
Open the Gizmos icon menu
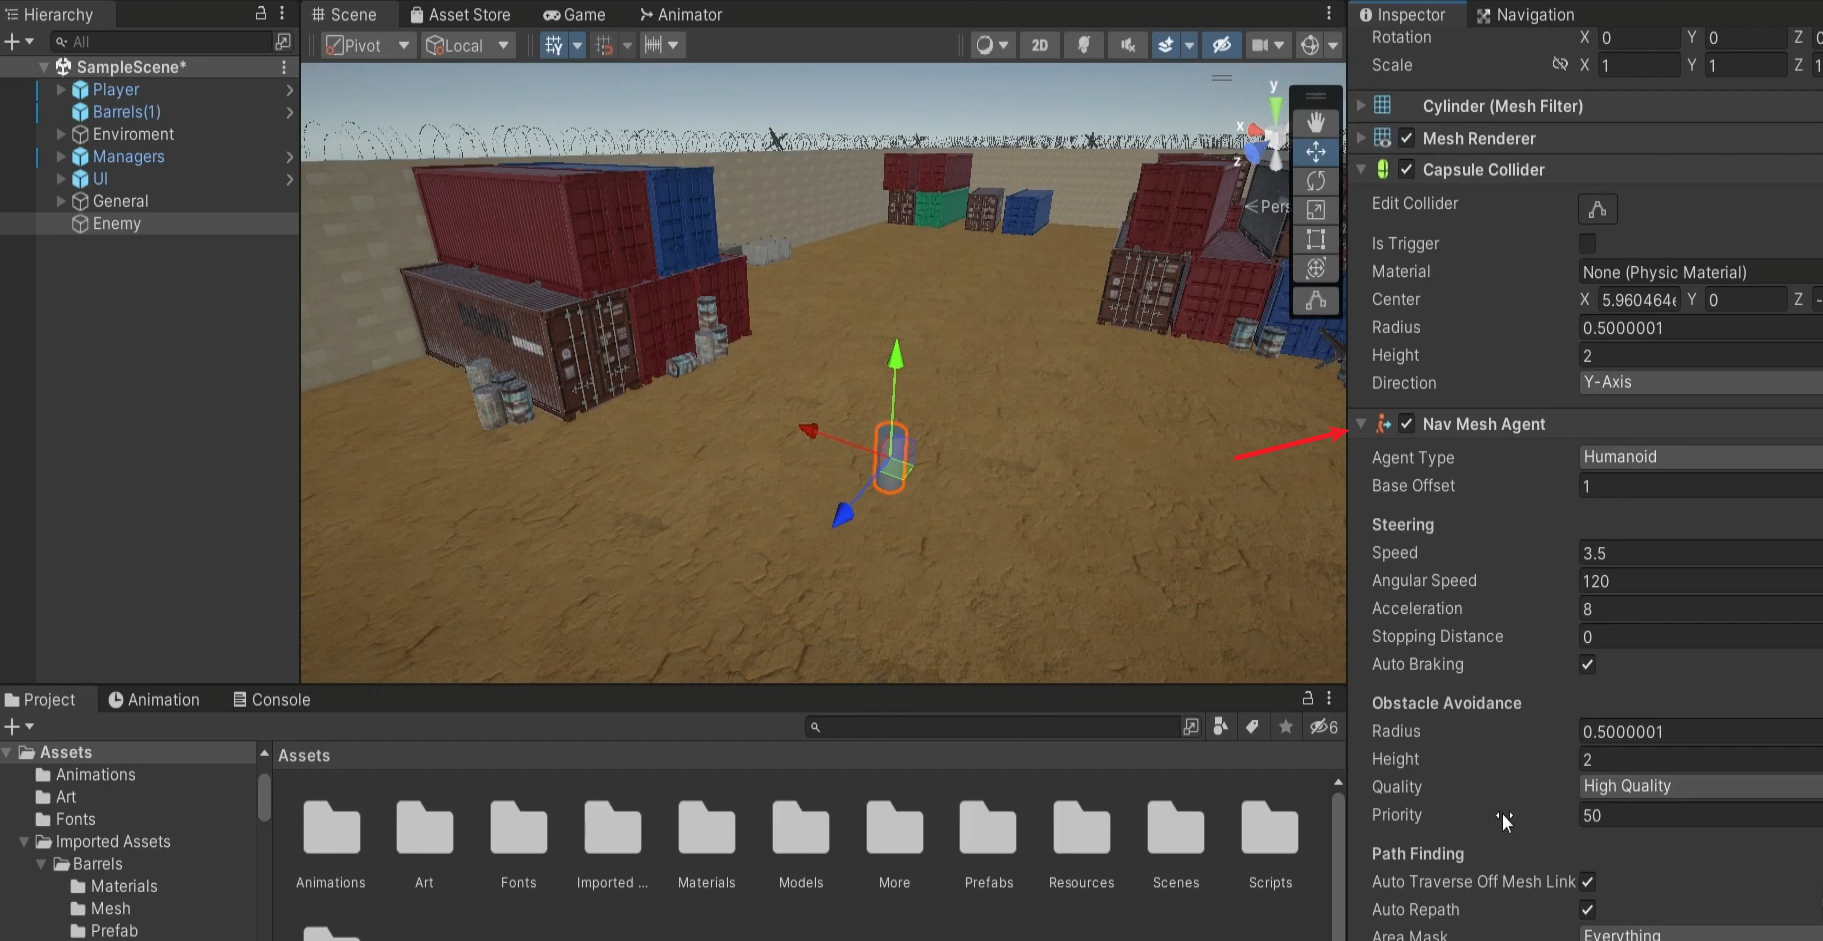pos(1310,45)
